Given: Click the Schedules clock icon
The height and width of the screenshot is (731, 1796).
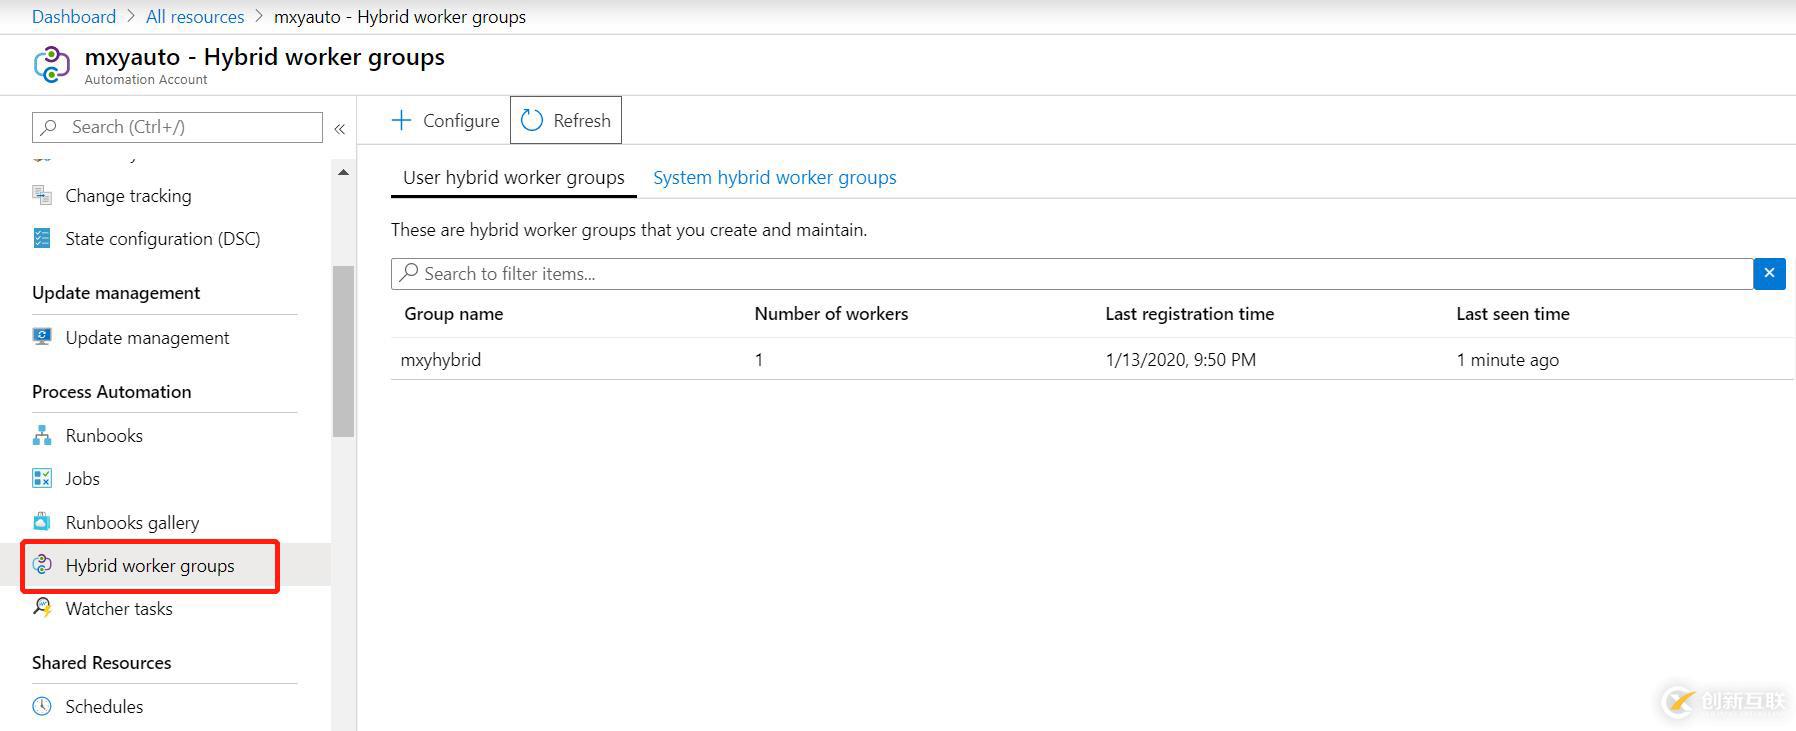Looking at the screenshot, I should pyautogui.click(x=42, y=706).
